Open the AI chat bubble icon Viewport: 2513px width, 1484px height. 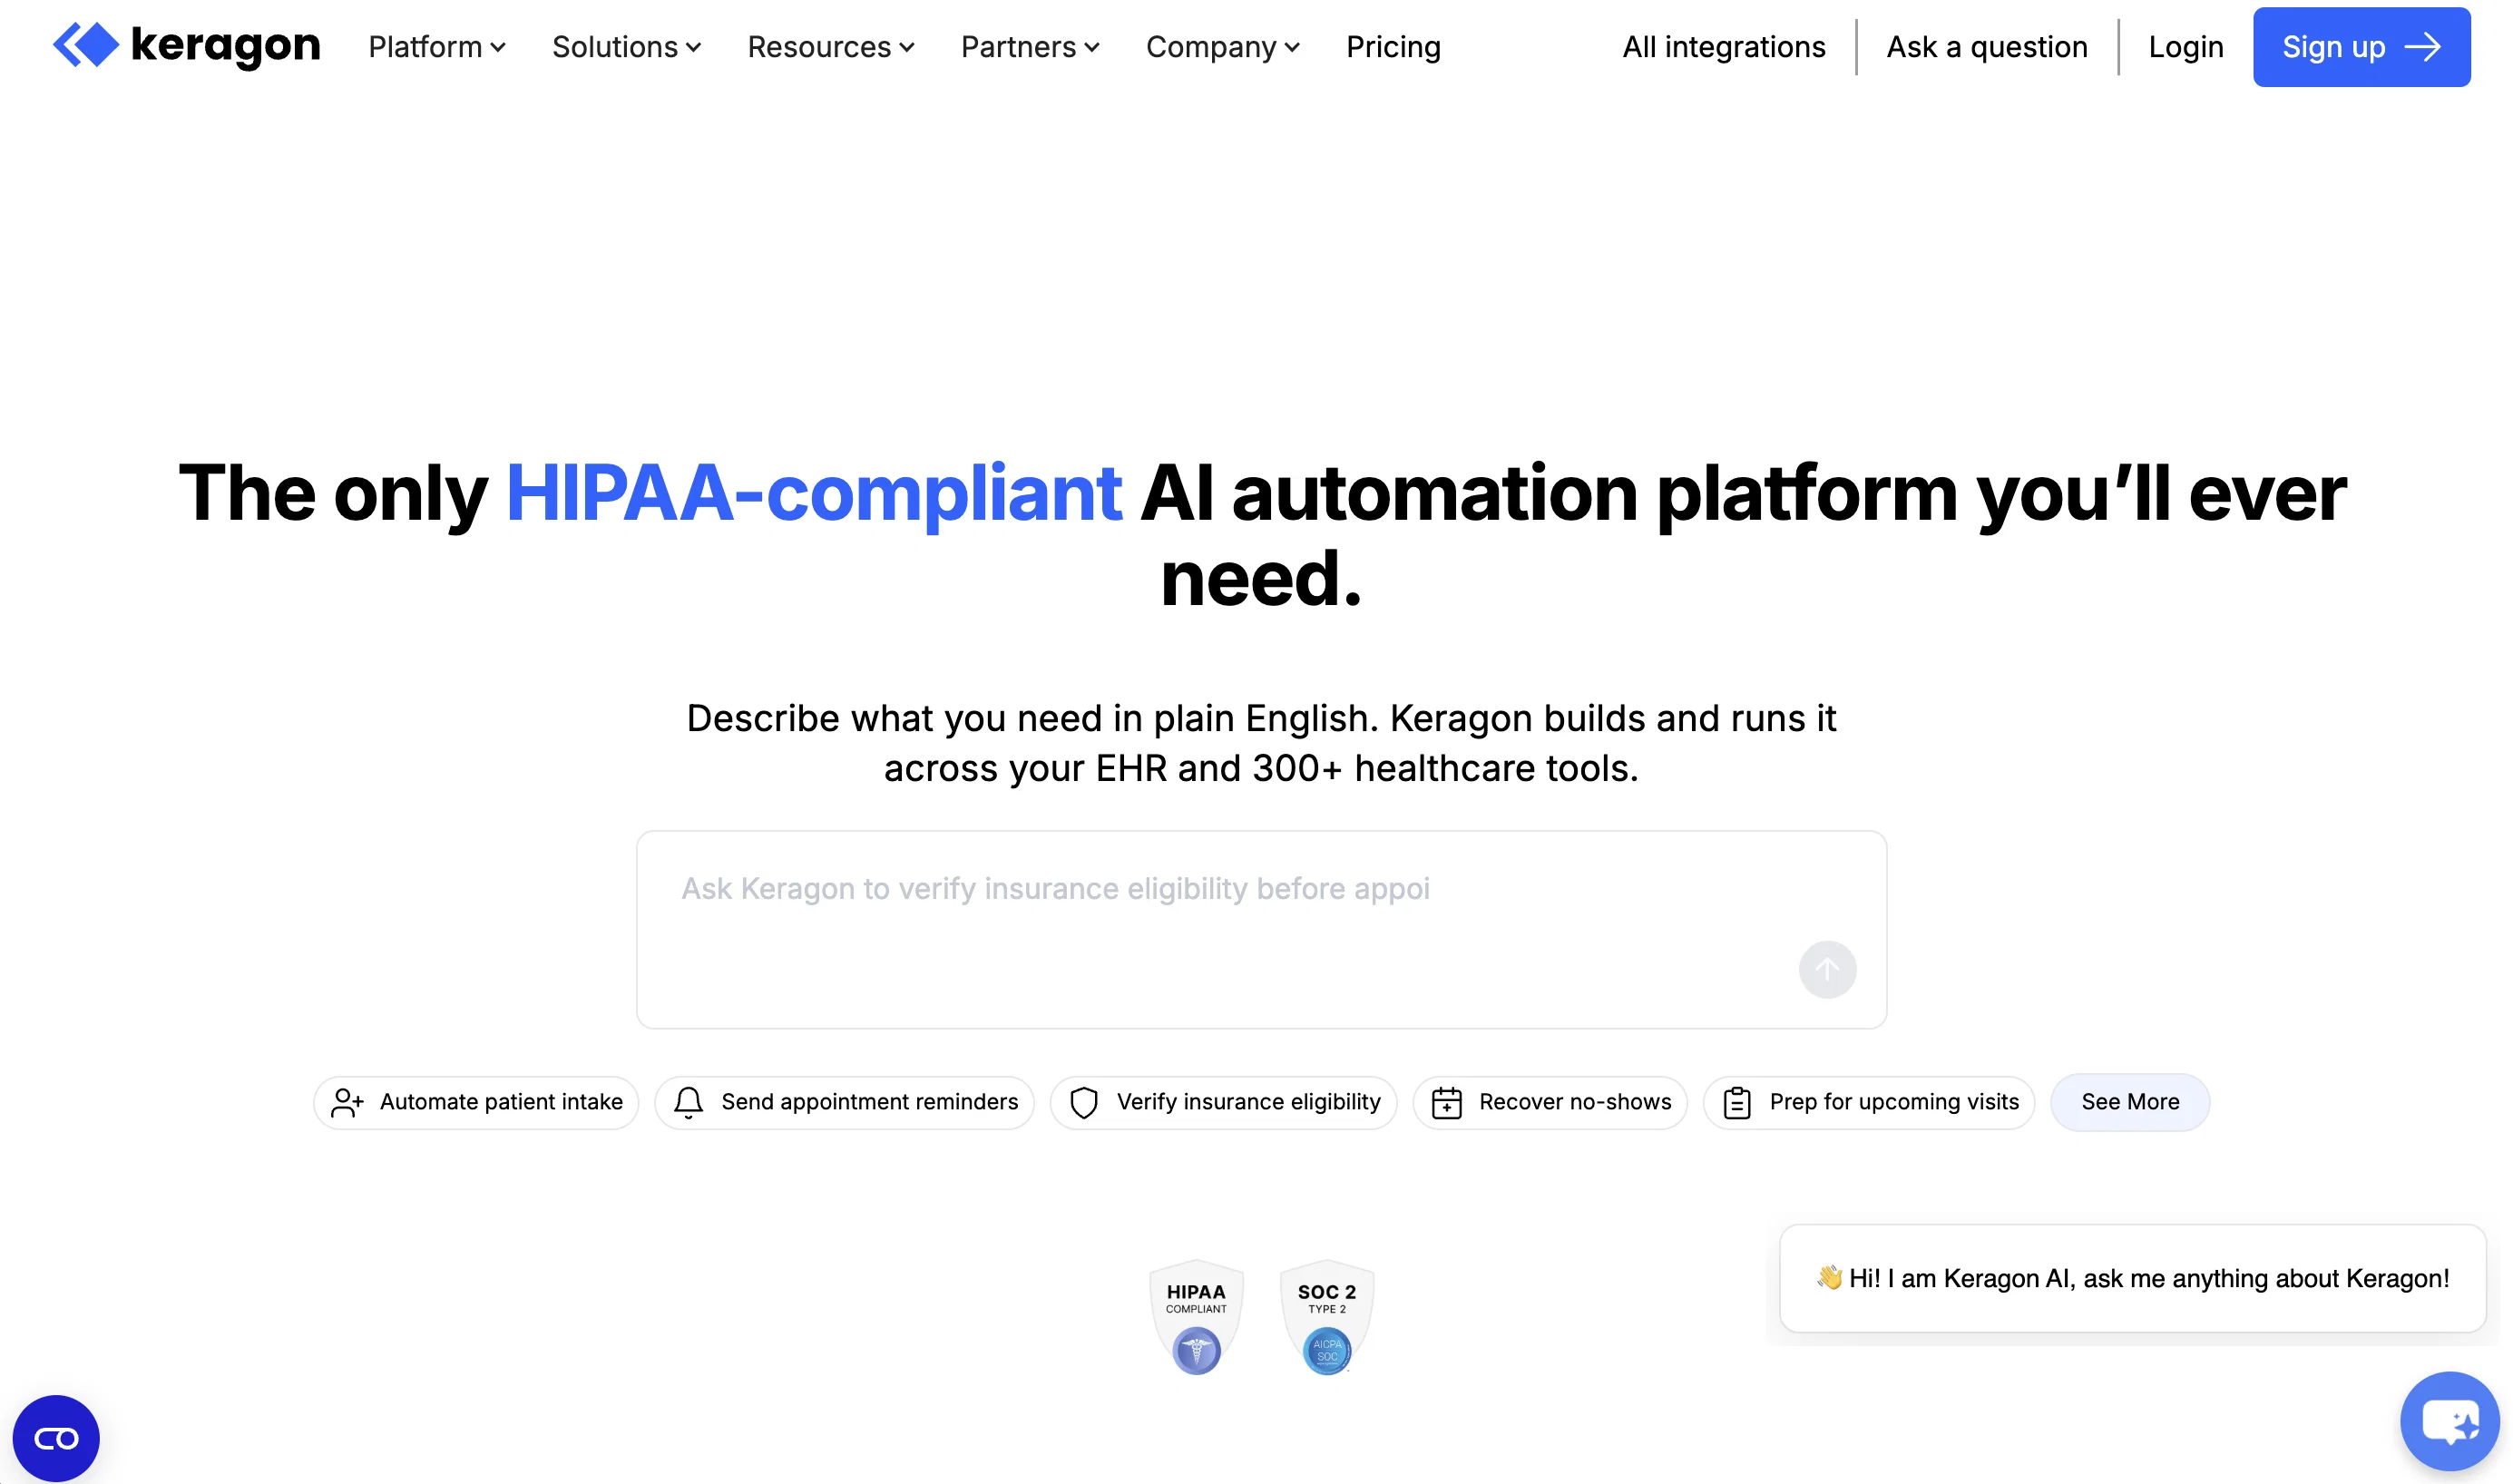pyautogui.click(x=2449, y=1420)
